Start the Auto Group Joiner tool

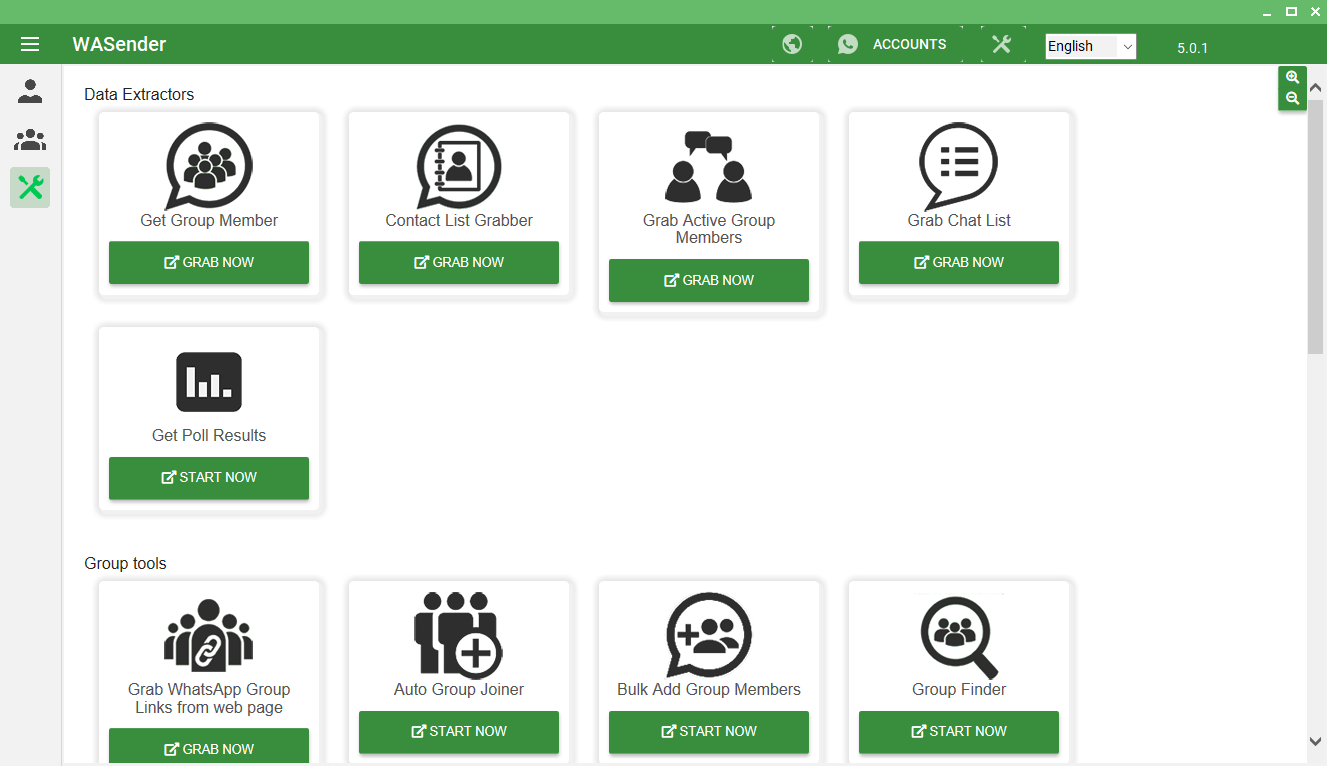tap(459, 732)
